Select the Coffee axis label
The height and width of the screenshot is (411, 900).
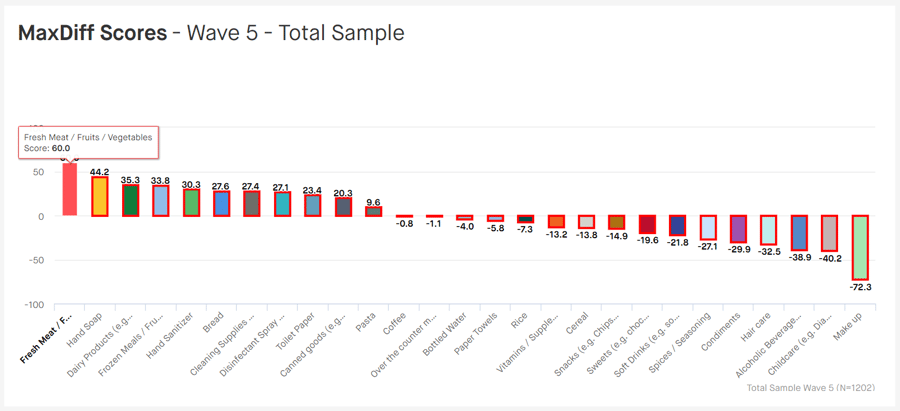397,322
